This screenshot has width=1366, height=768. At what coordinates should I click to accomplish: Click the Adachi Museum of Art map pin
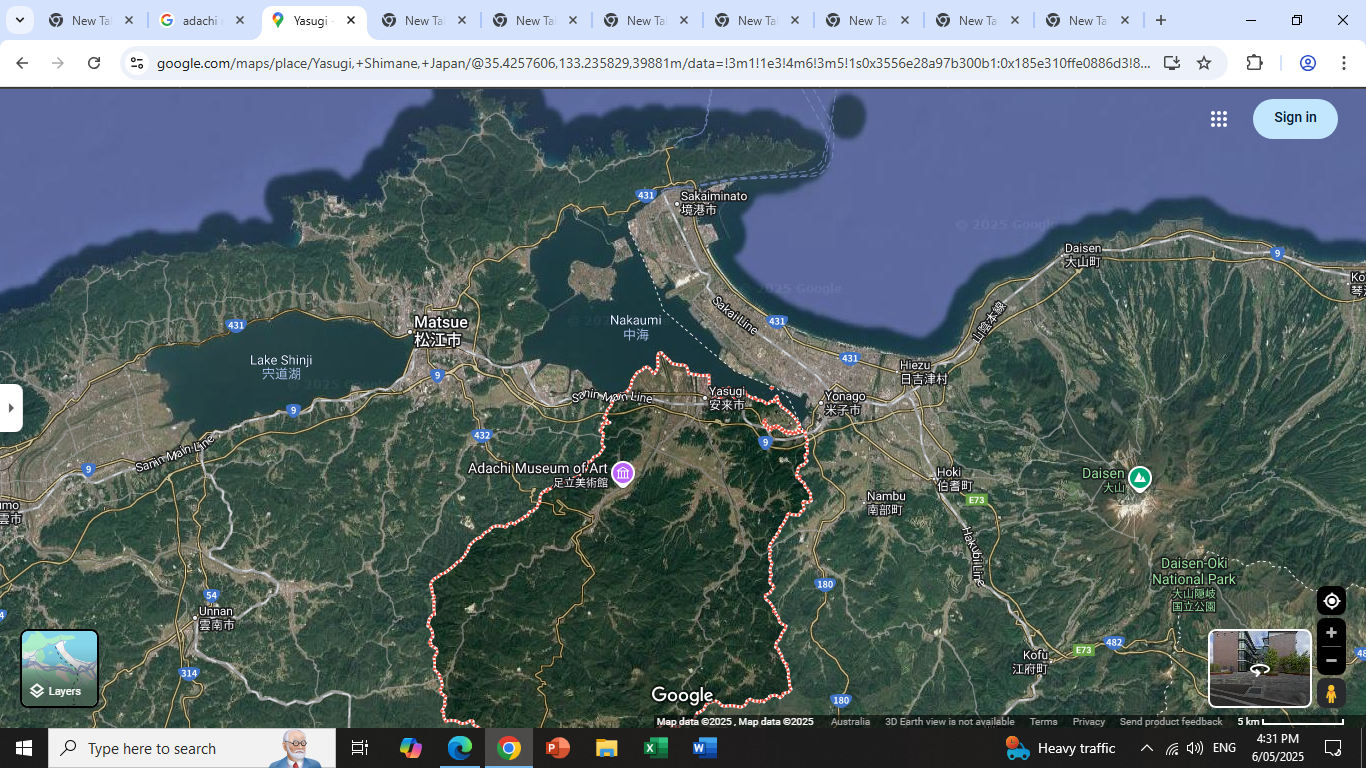[623, 473]
